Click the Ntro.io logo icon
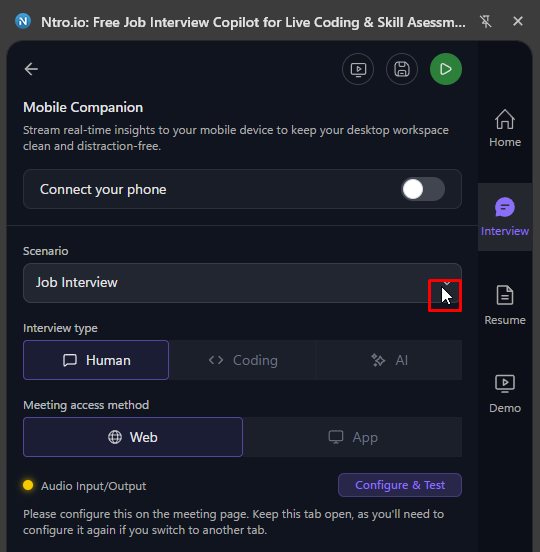 pyautogui.click(x=23, y=21)
